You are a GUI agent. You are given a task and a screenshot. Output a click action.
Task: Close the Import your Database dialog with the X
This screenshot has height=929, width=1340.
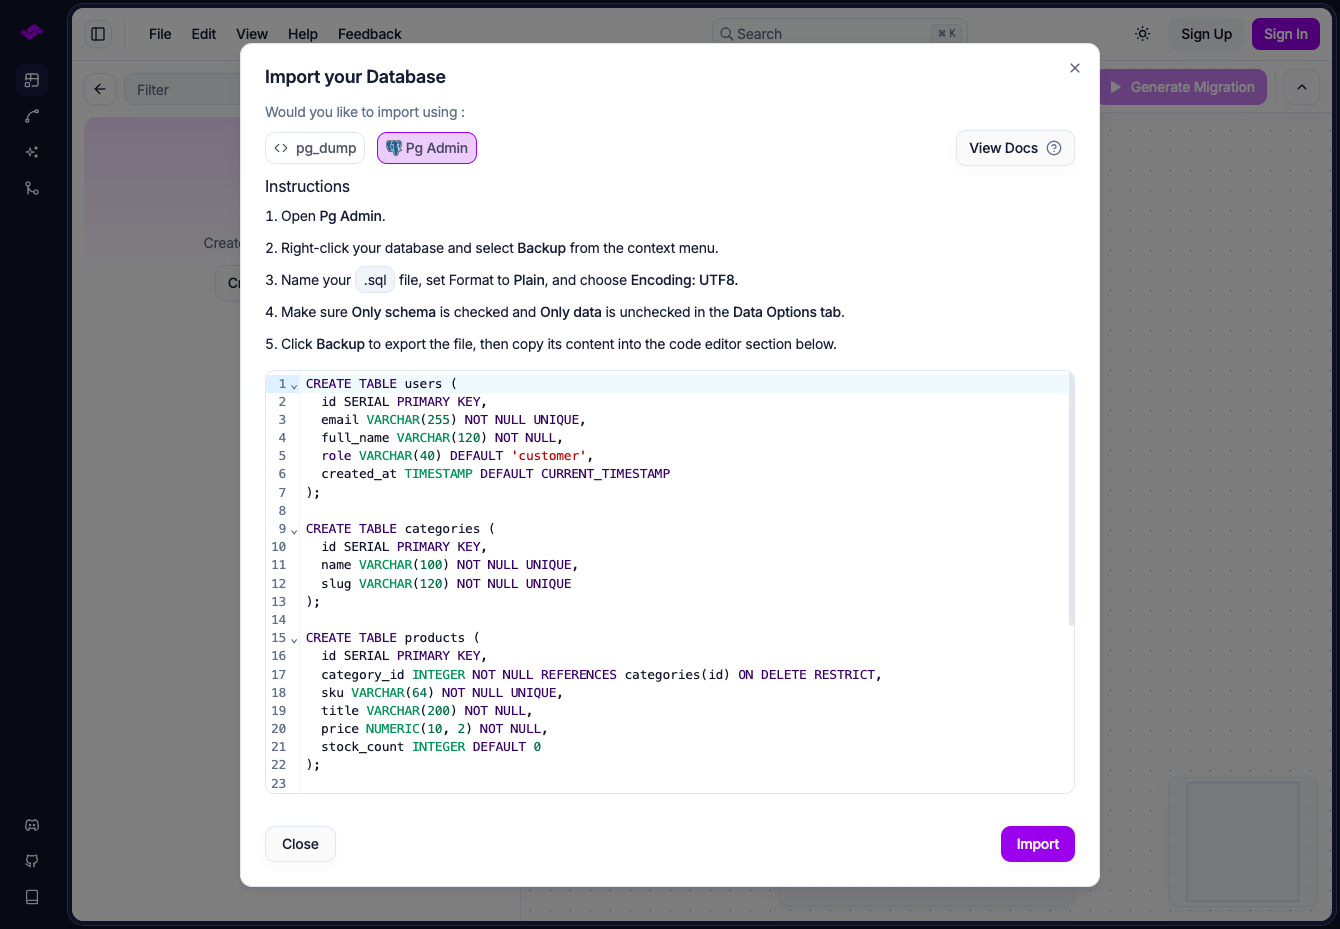(x=1075, y=68)
